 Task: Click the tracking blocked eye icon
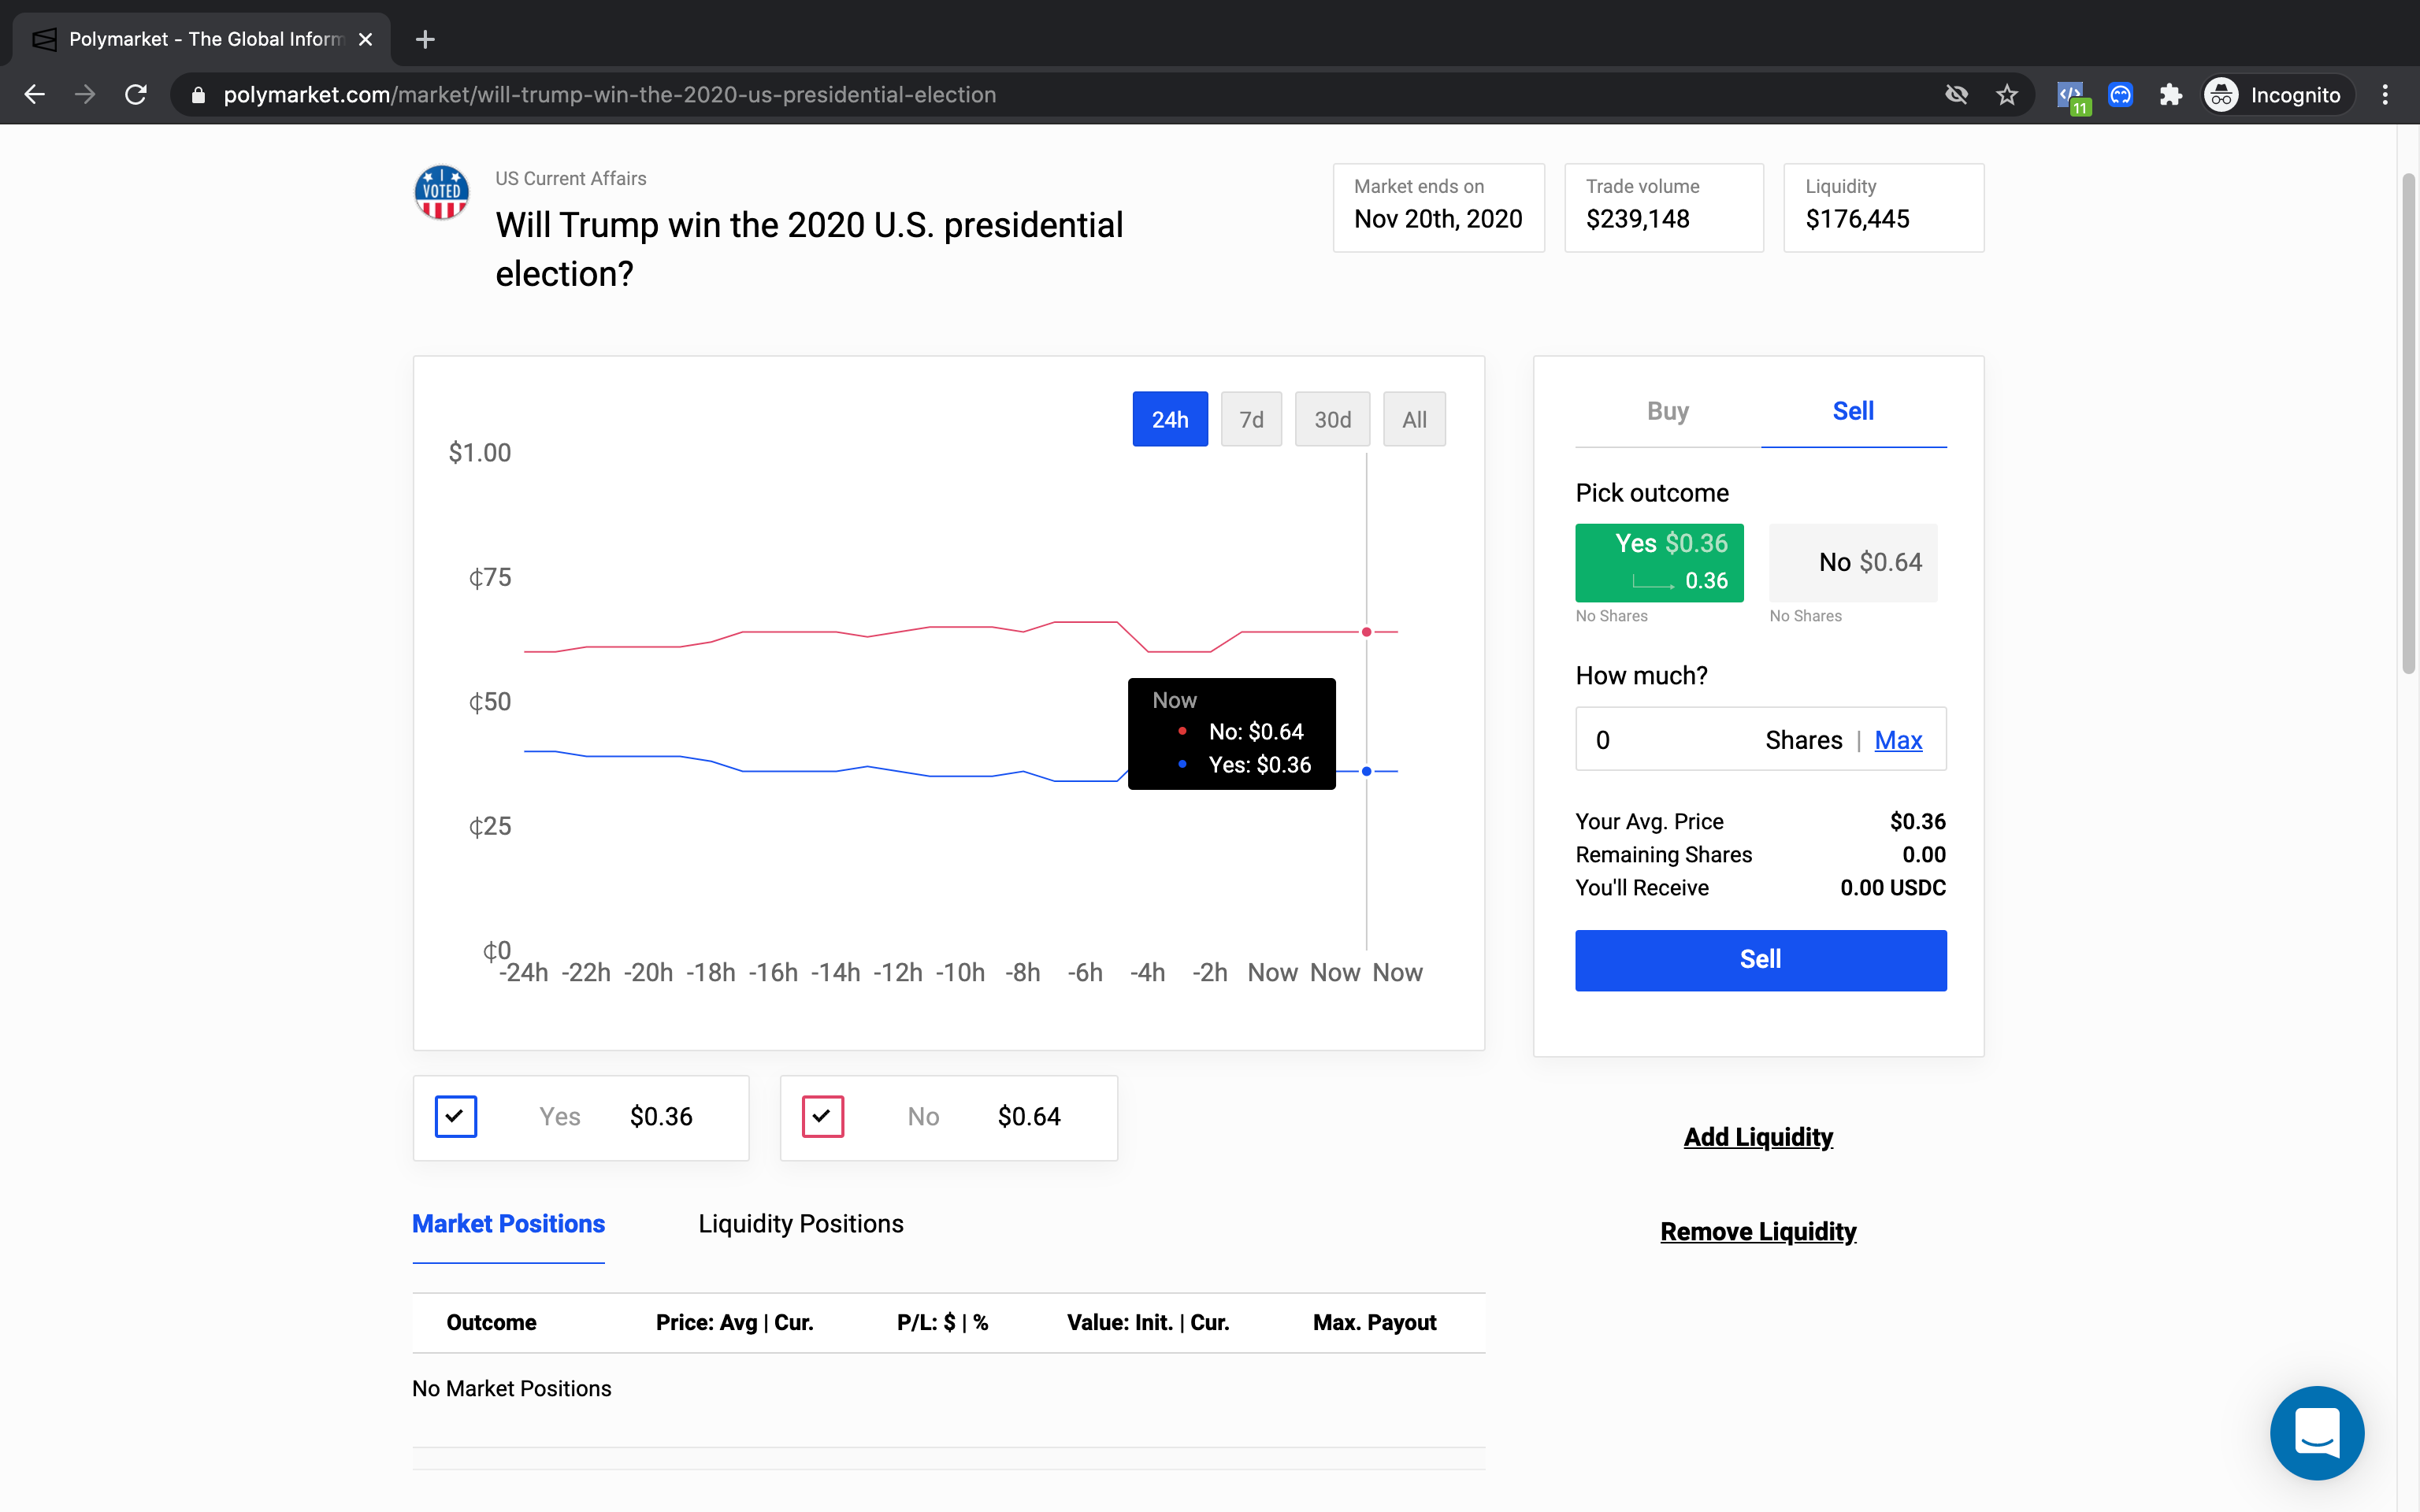[1956, 95]
